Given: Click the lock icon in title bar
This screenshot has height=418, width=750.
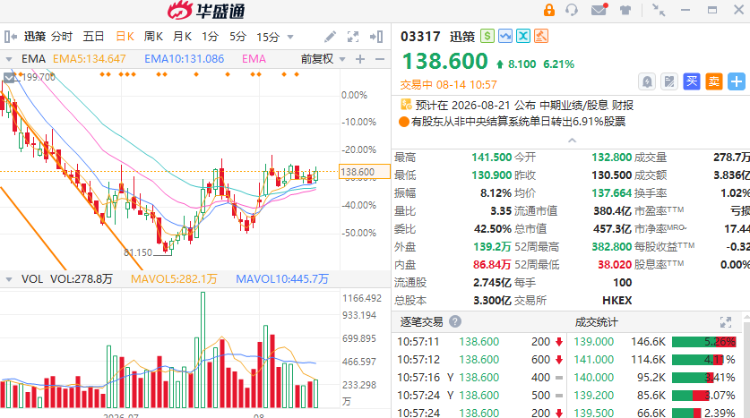Looking at the screenshot, I should coord(549,10).
